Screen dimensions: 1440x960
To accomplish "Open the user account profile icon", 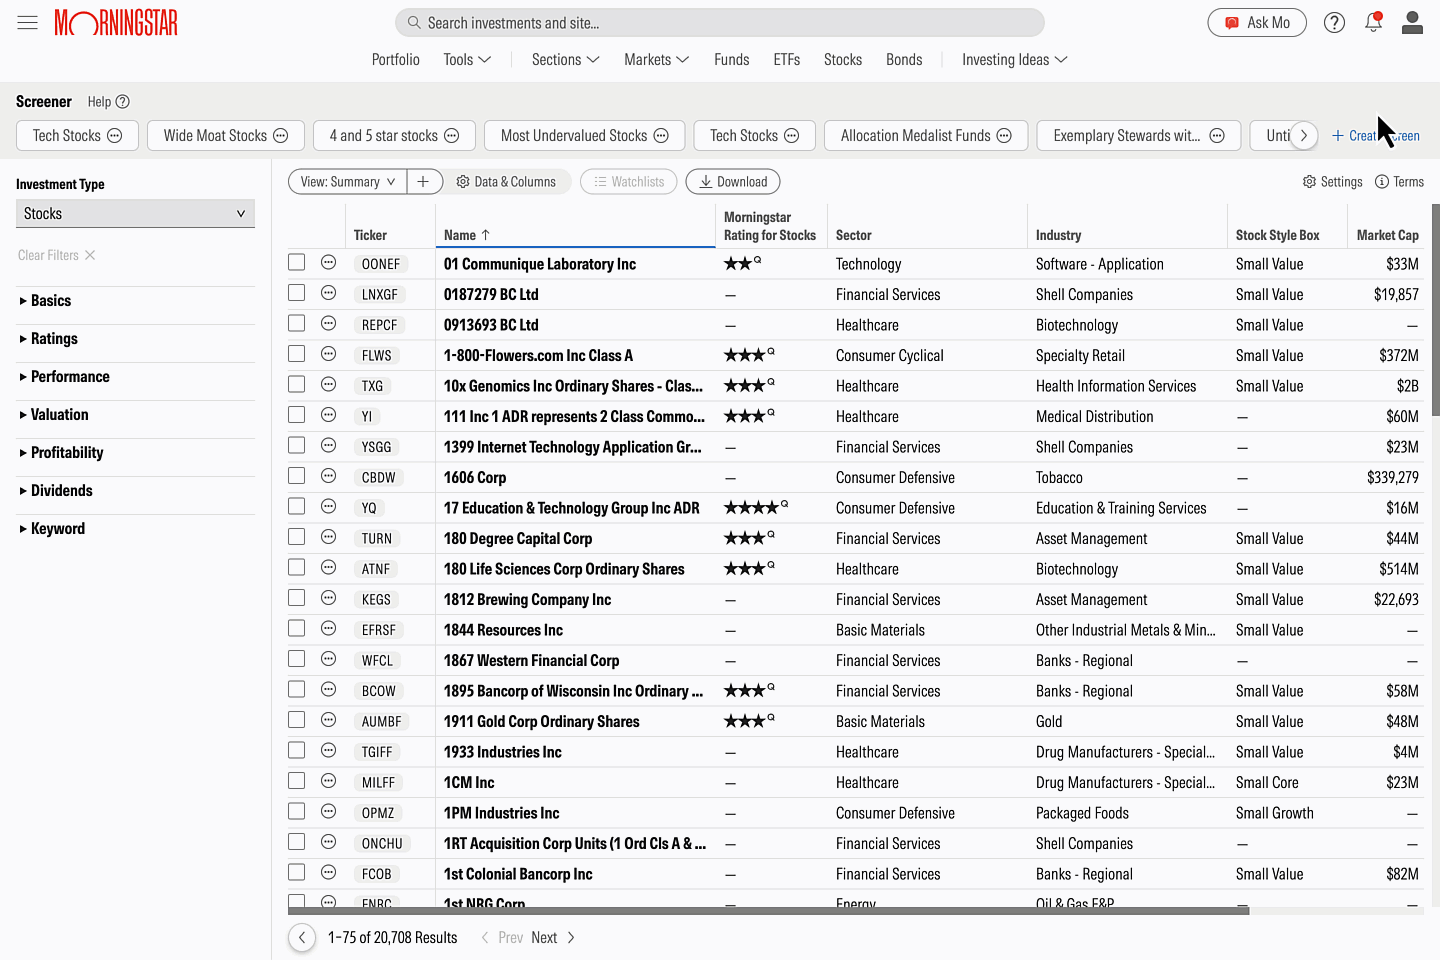I will 1412,22.
